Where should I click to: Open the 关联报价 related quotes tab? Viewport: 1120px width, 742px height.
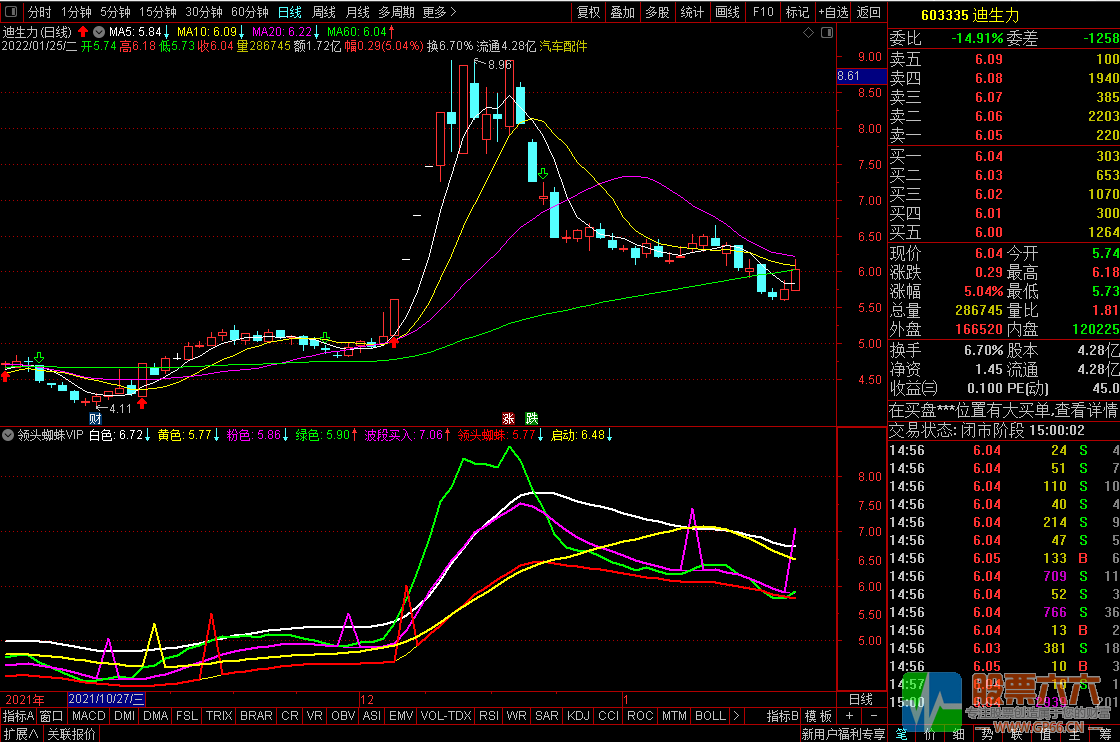[71, 734]
